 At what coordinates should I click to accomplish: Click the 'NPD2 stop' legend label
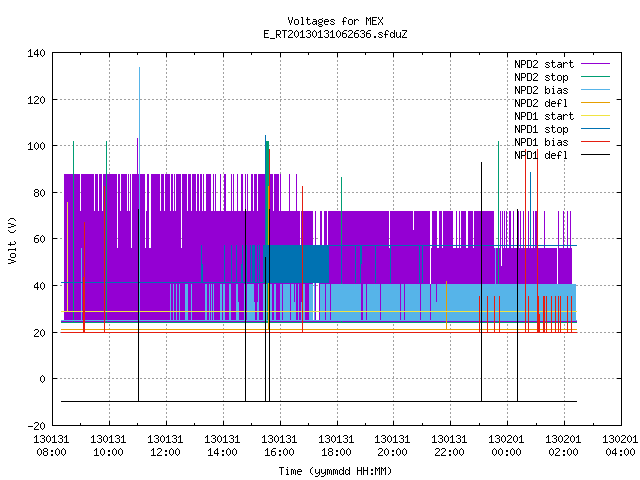pyautogui.click(x=541, y=77)
